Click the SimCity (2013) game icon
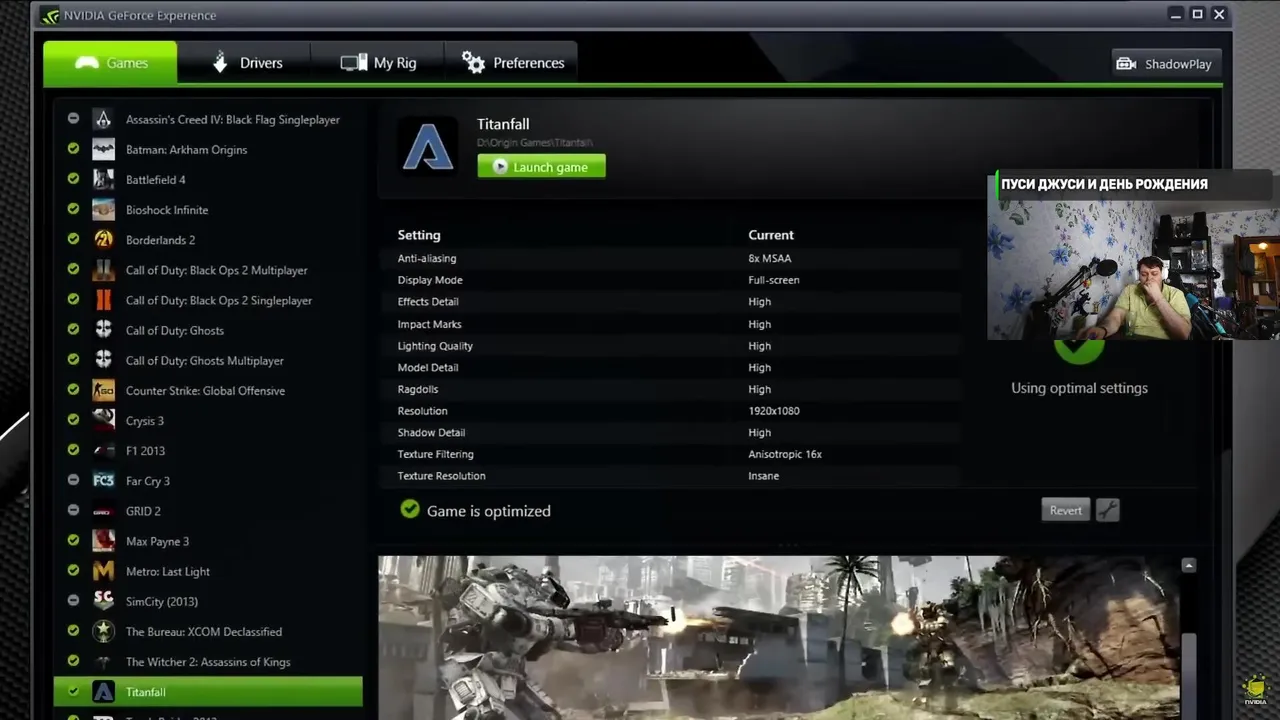1280x720 pixels. point(103,601)
